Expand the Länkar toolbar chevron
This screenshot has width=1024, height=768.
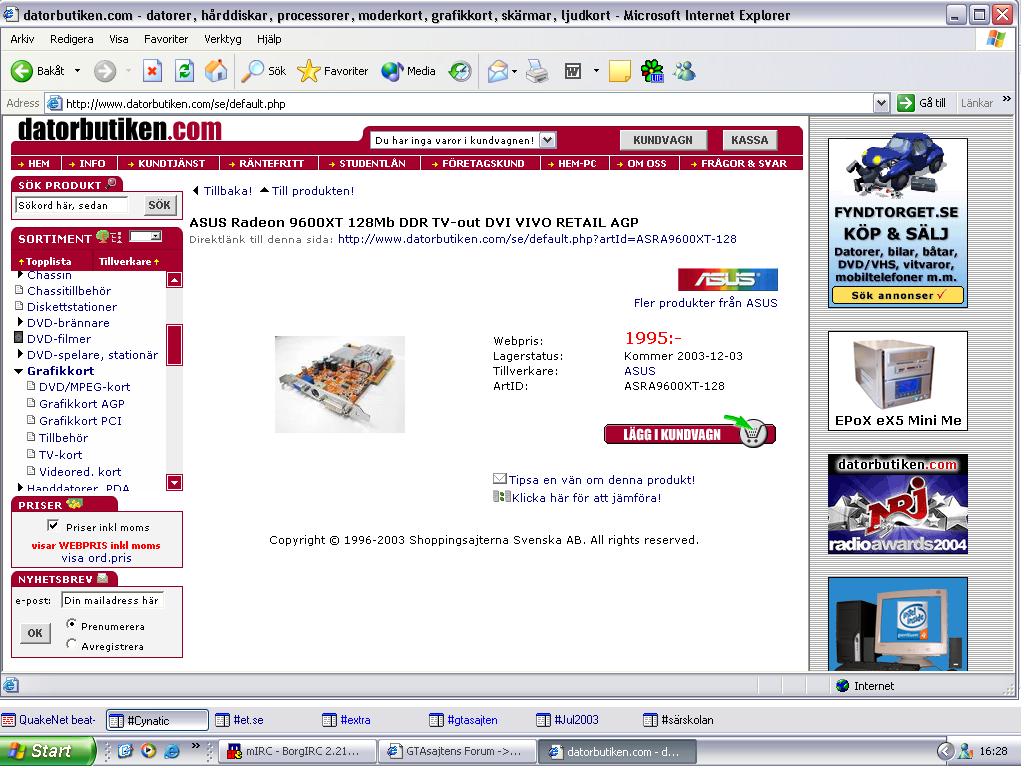point(1006,99)
